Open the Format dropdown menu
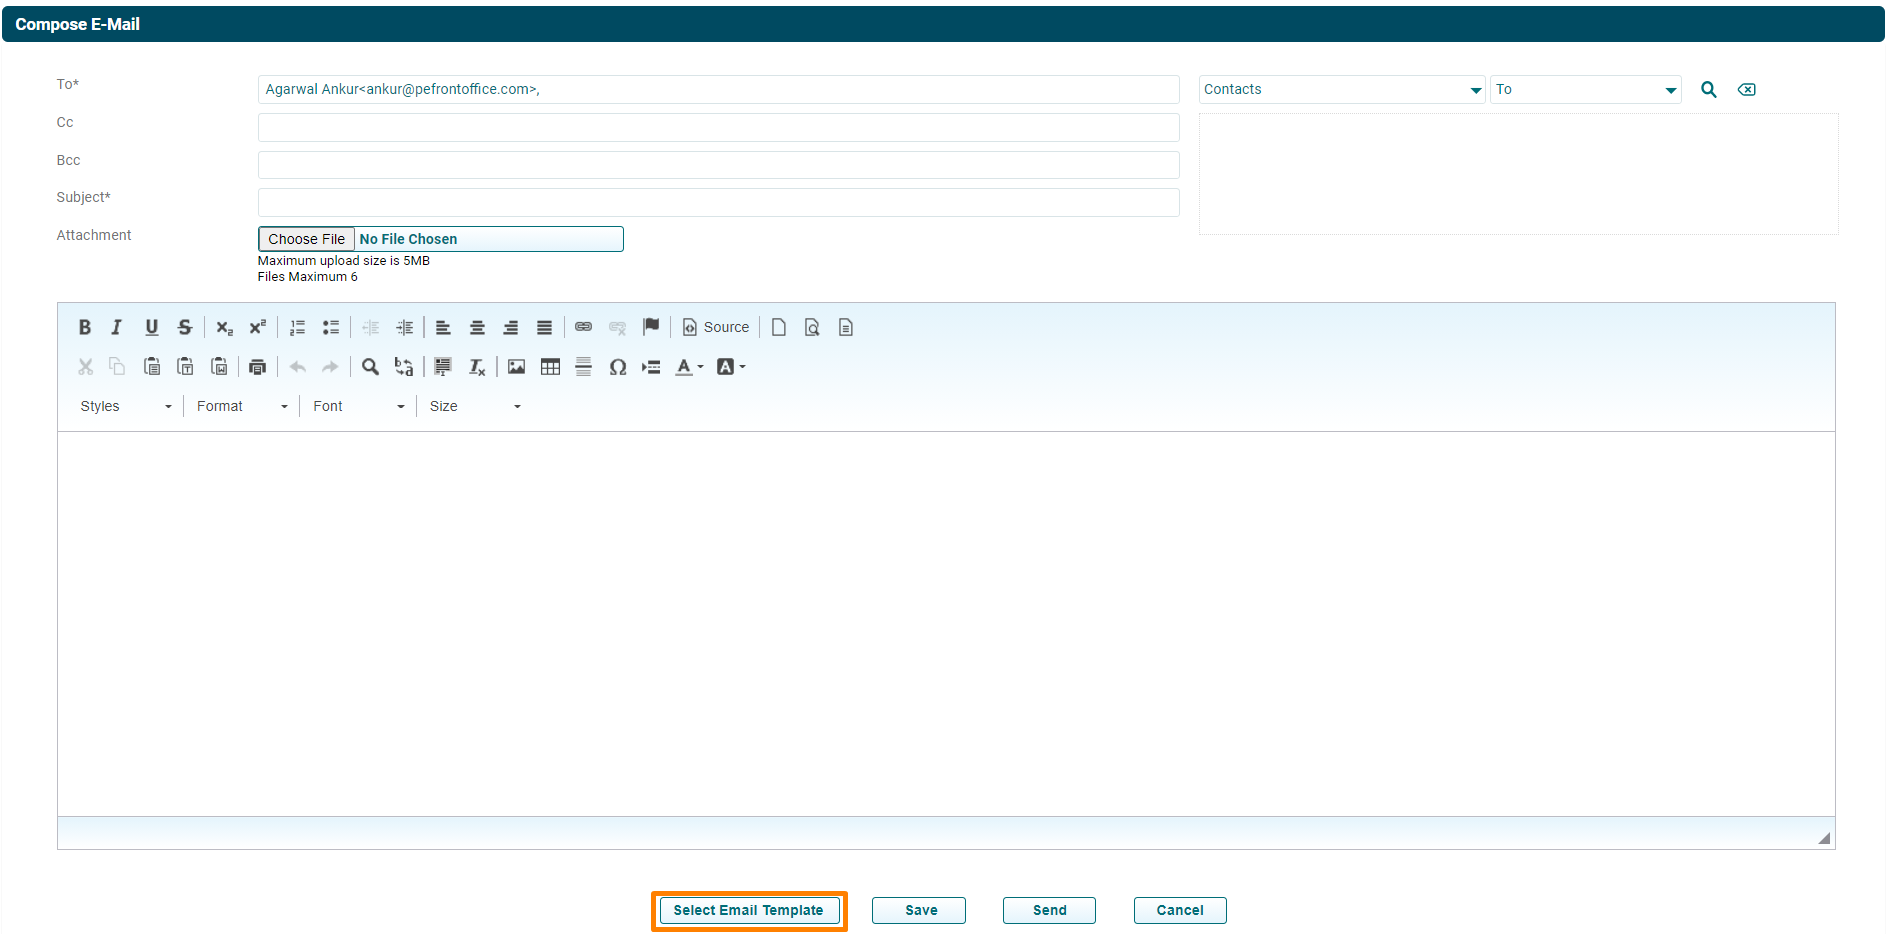The height and width of the screenshot is (934, 1890). coord(242,406)
